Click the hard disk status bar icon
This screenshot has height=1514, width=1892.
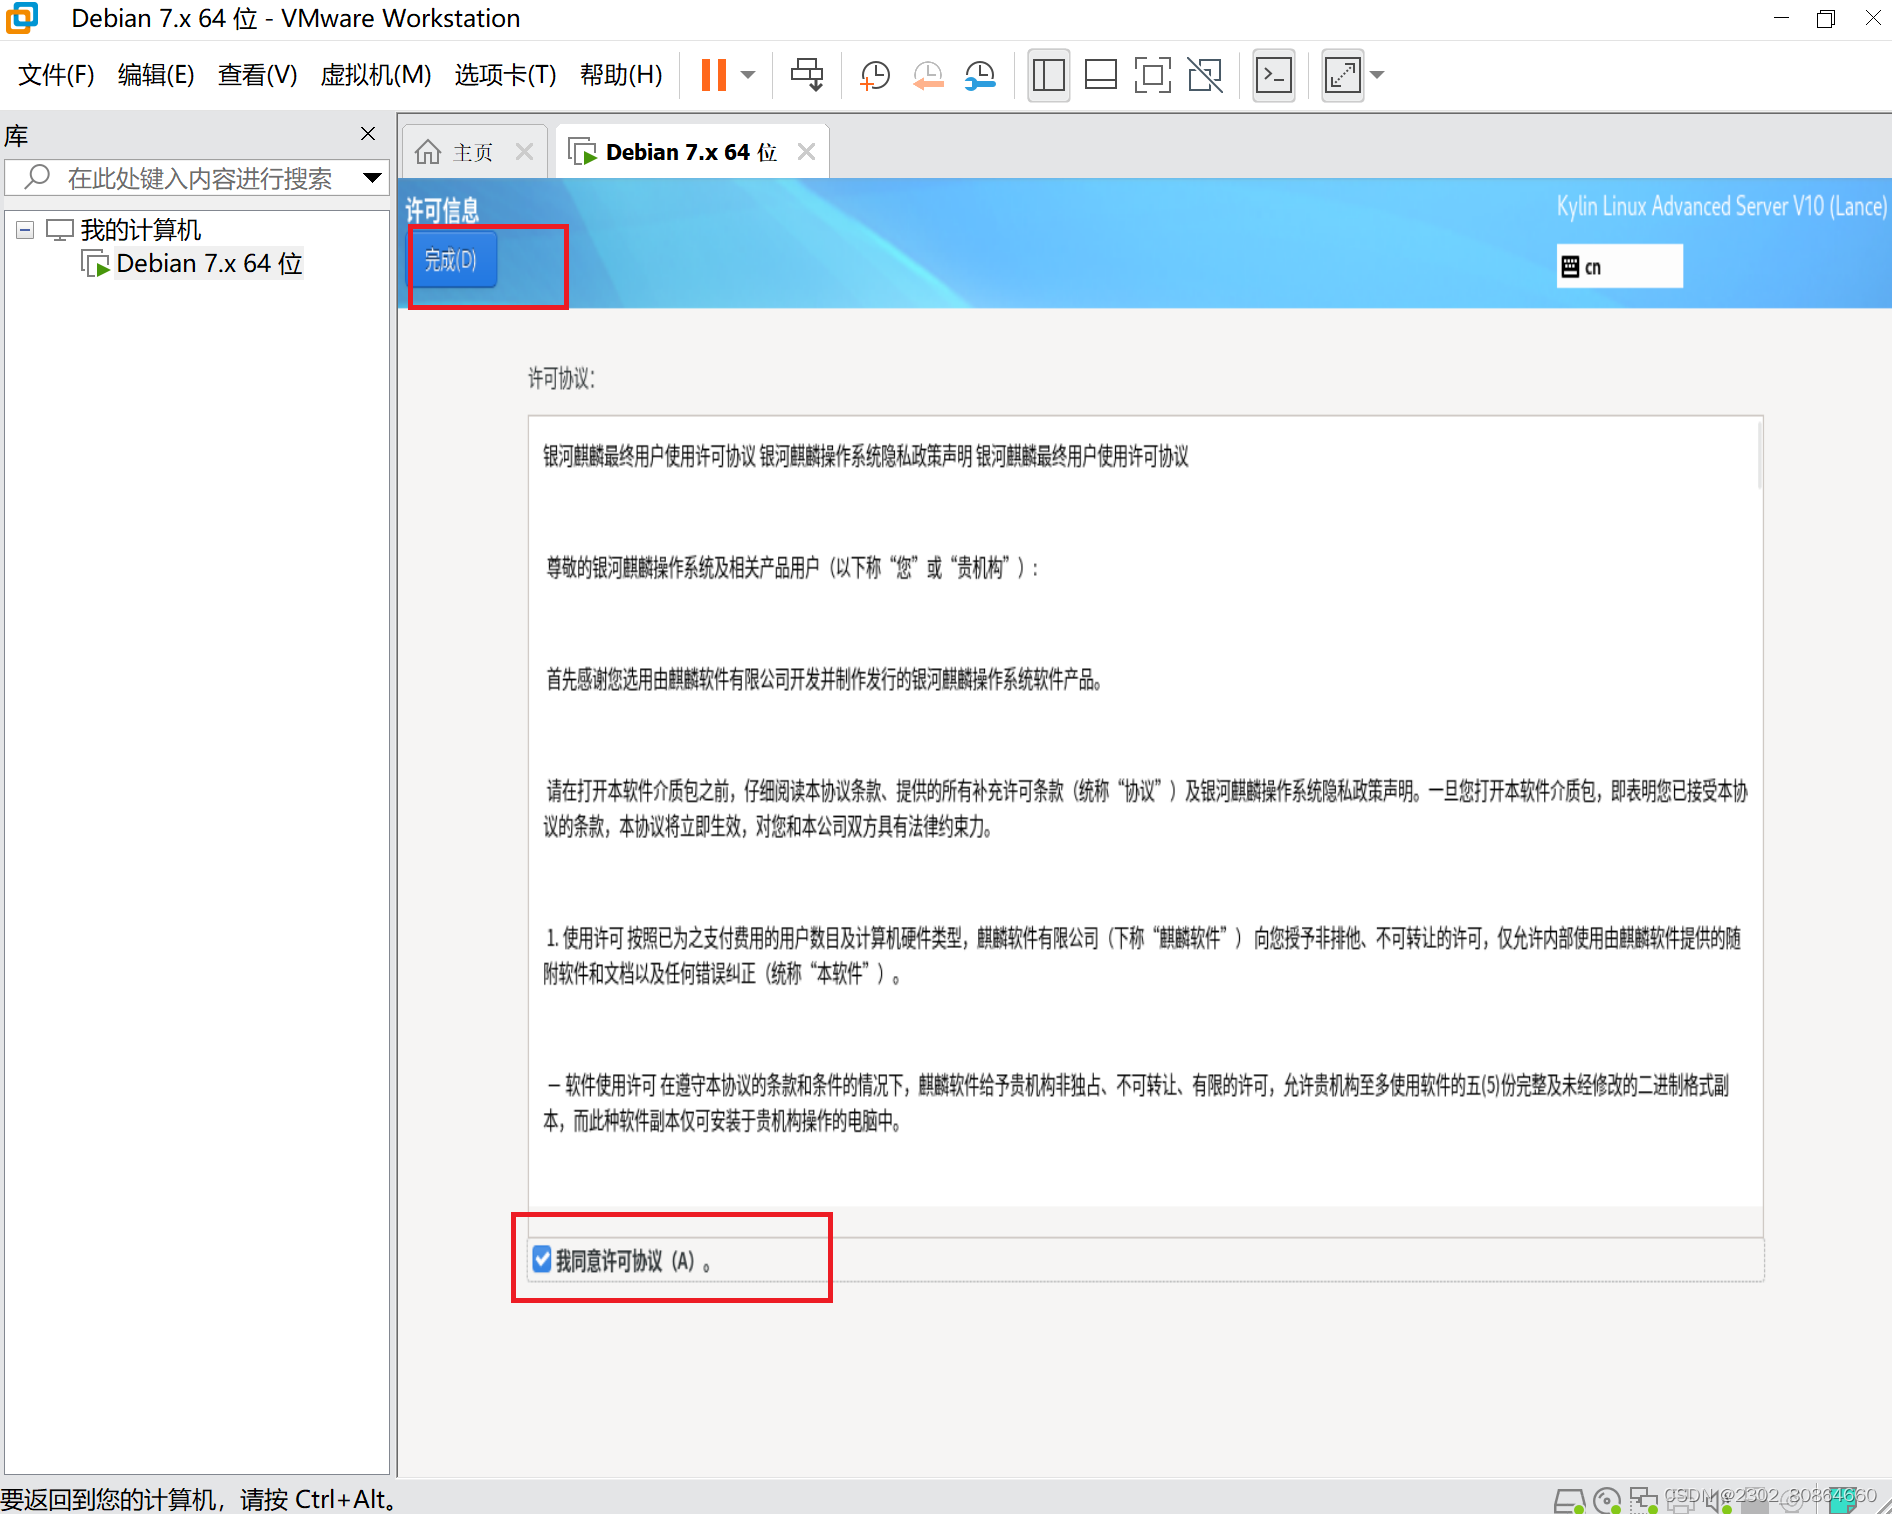[x=1569, y=1499]
